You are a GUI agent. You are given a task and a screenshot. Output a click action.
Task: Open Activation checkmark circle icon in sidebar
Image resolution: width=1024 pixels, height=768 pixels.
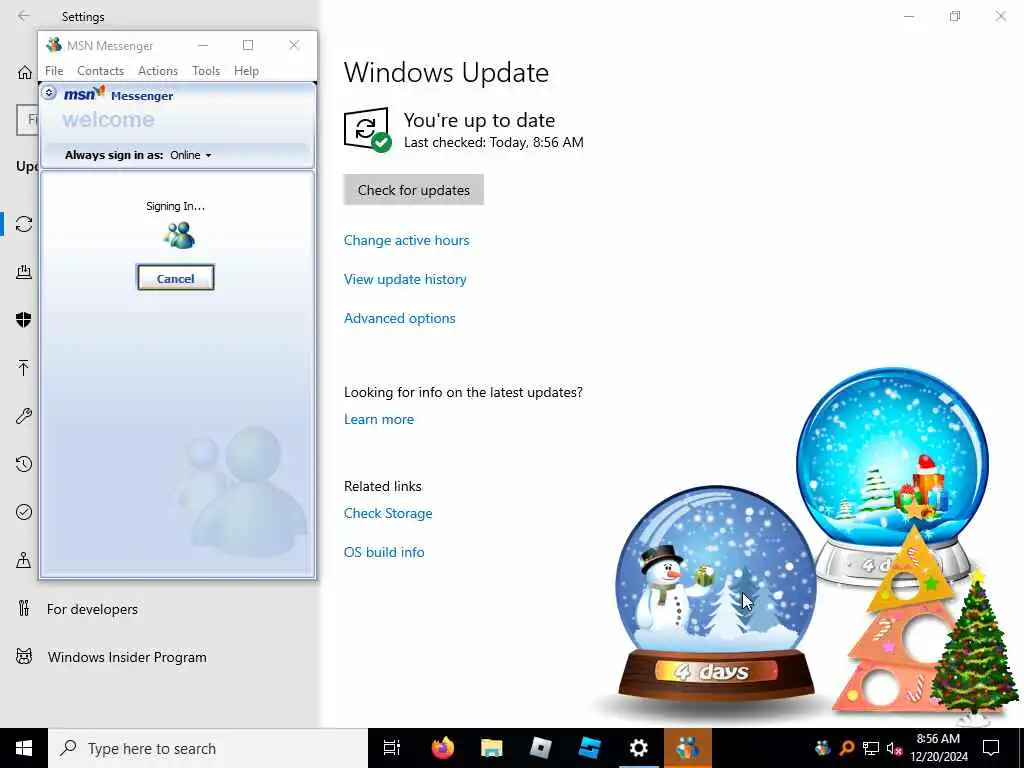coord(24,512)
